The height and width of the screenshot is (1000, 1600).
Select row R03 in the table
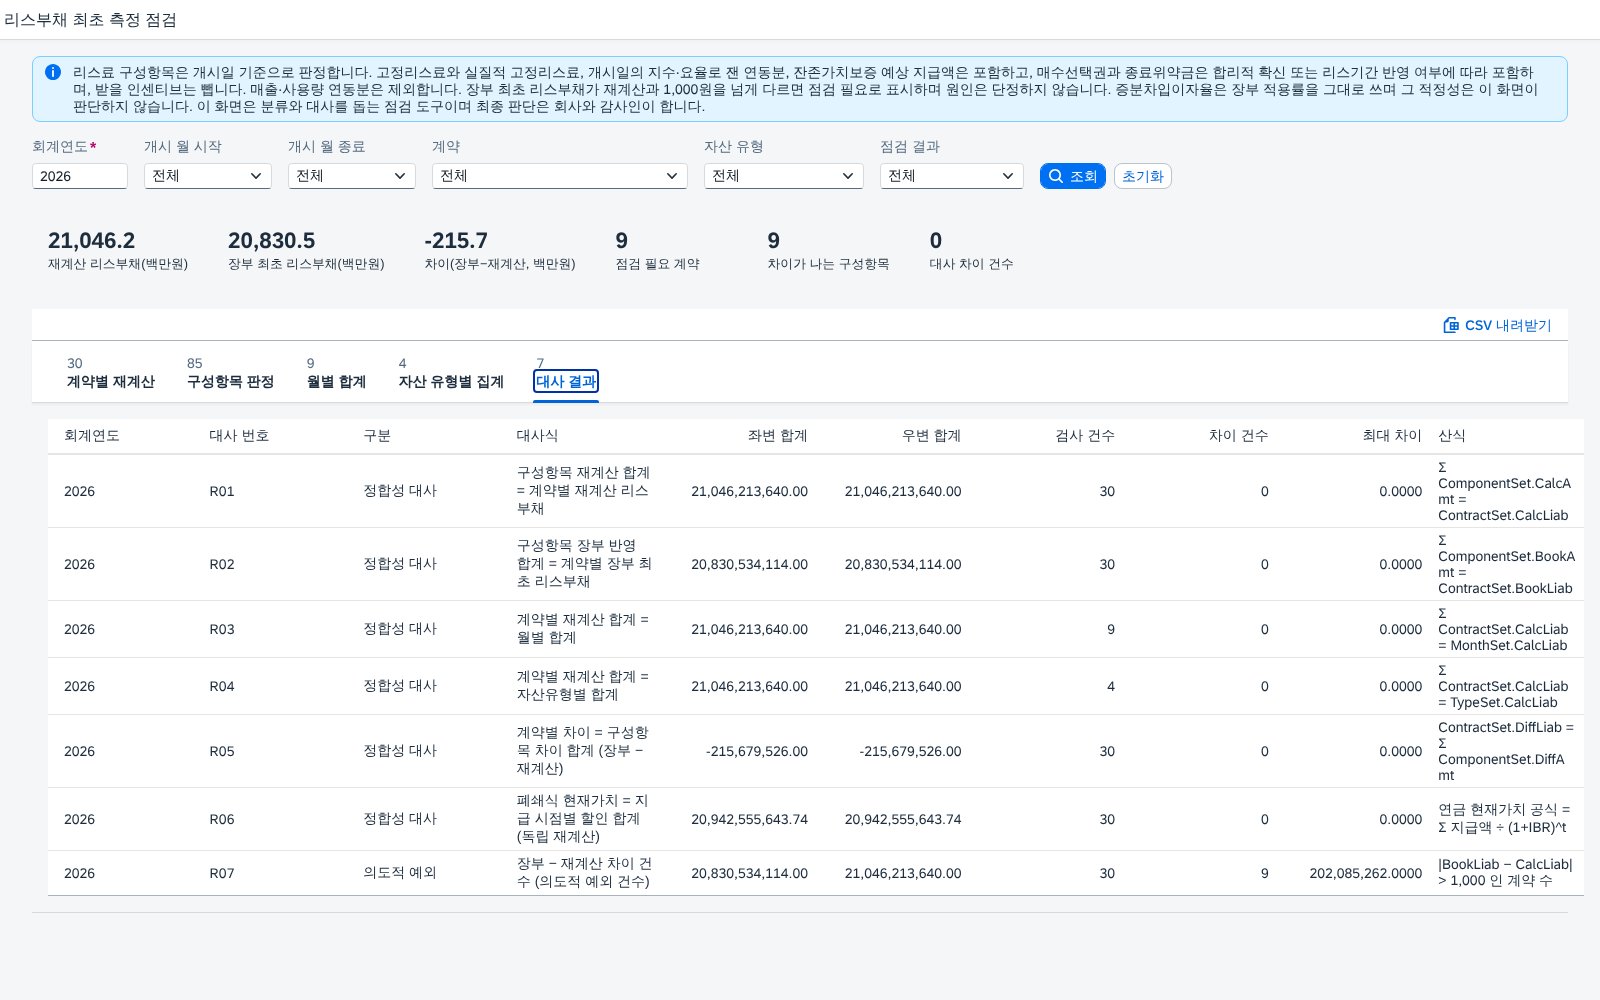pyautogui.click(x=816, y=629)
